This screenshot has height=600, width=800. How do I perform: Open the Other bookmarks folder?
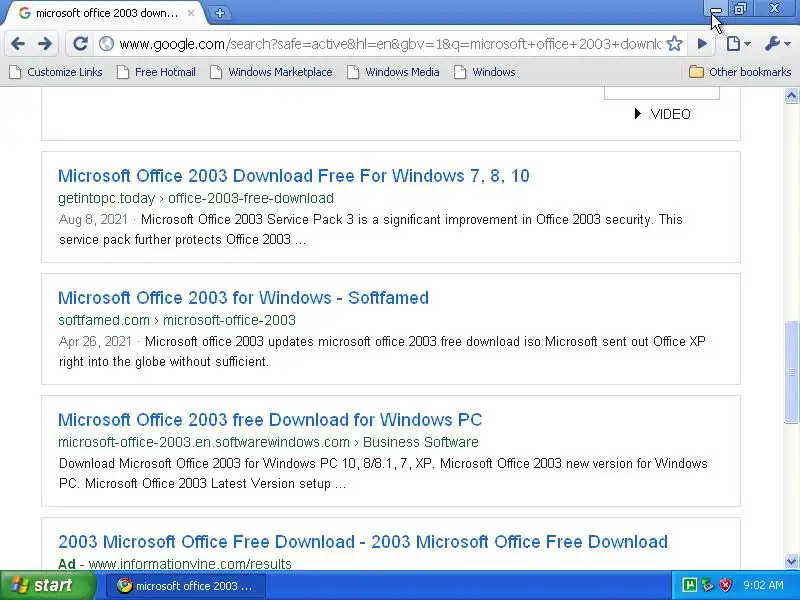[740, 72]
